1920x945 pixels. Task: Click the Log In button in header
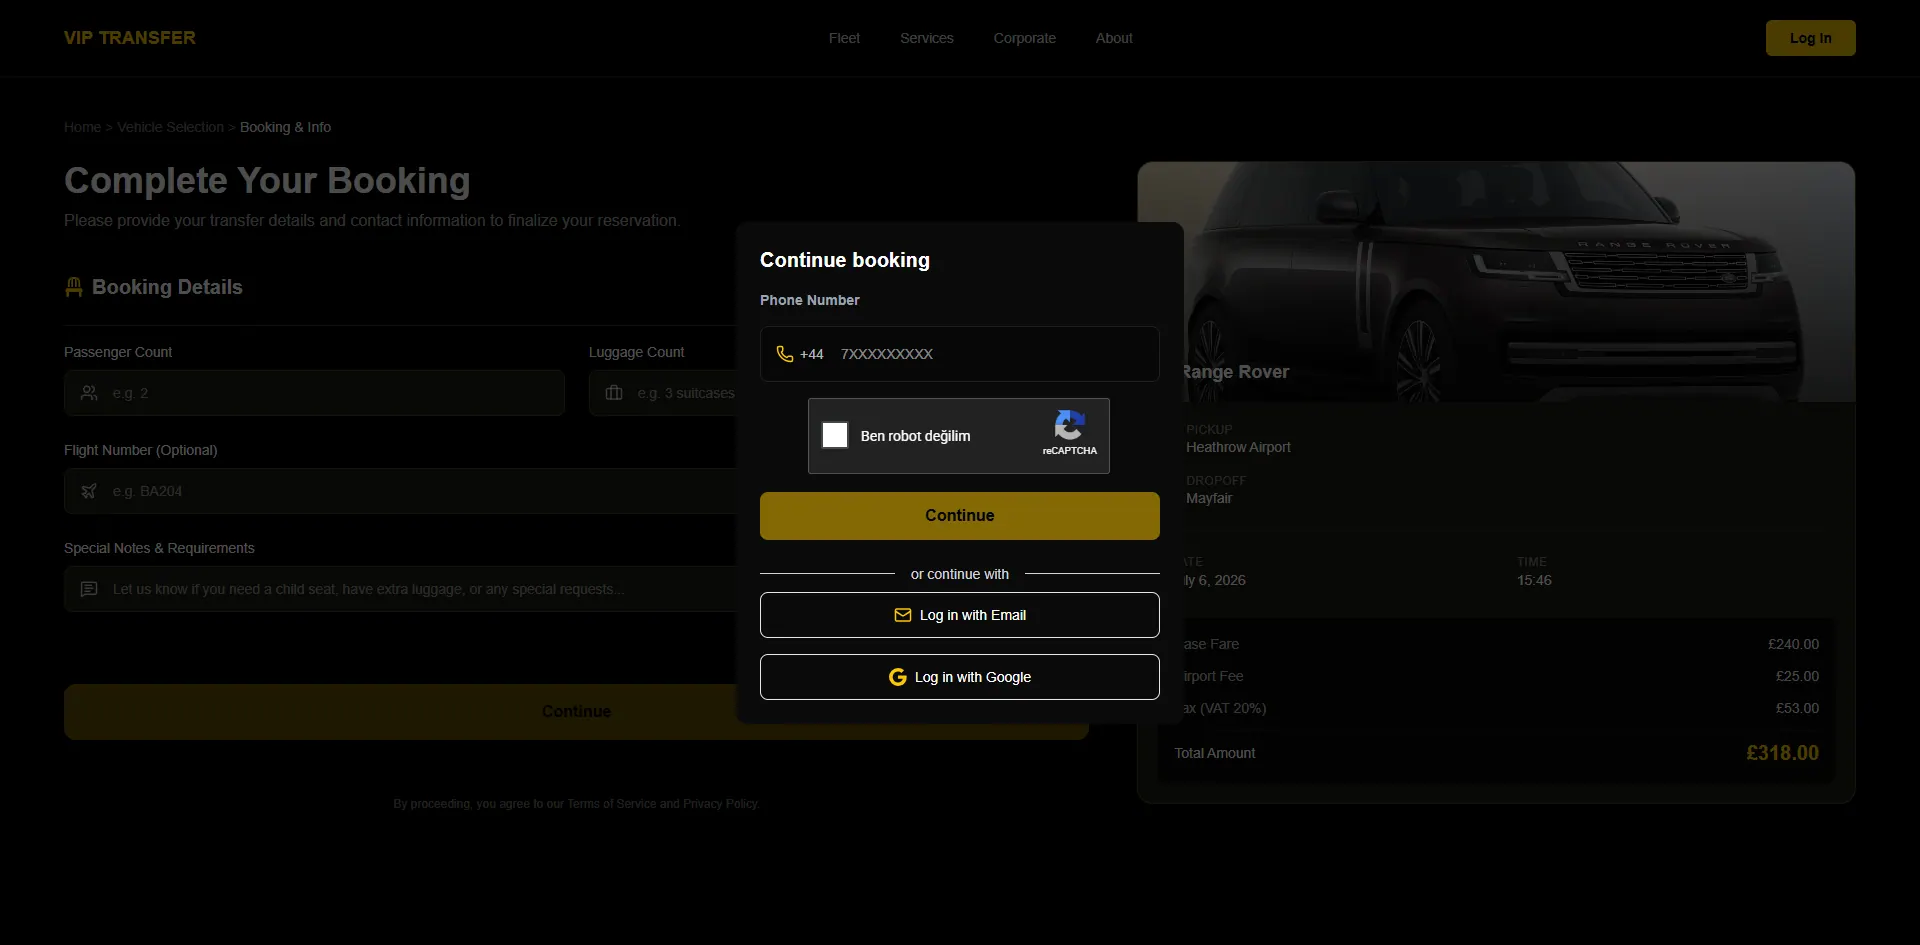1811,38
